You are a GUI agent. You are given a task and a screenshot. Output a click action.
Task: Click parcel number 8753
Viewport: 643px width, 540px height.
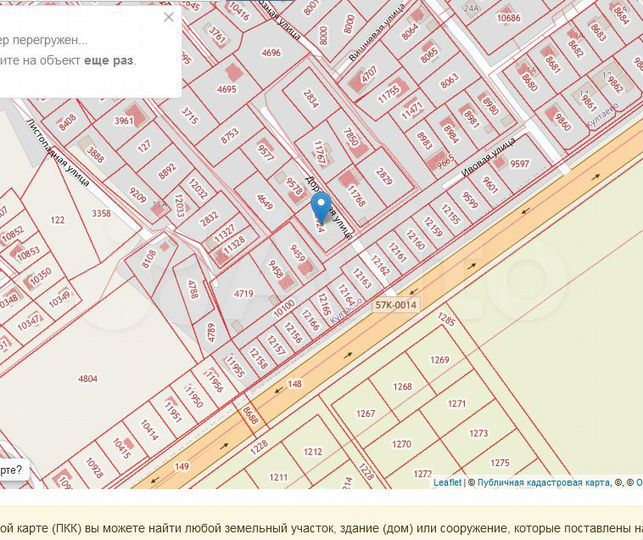tap(230, 136)
